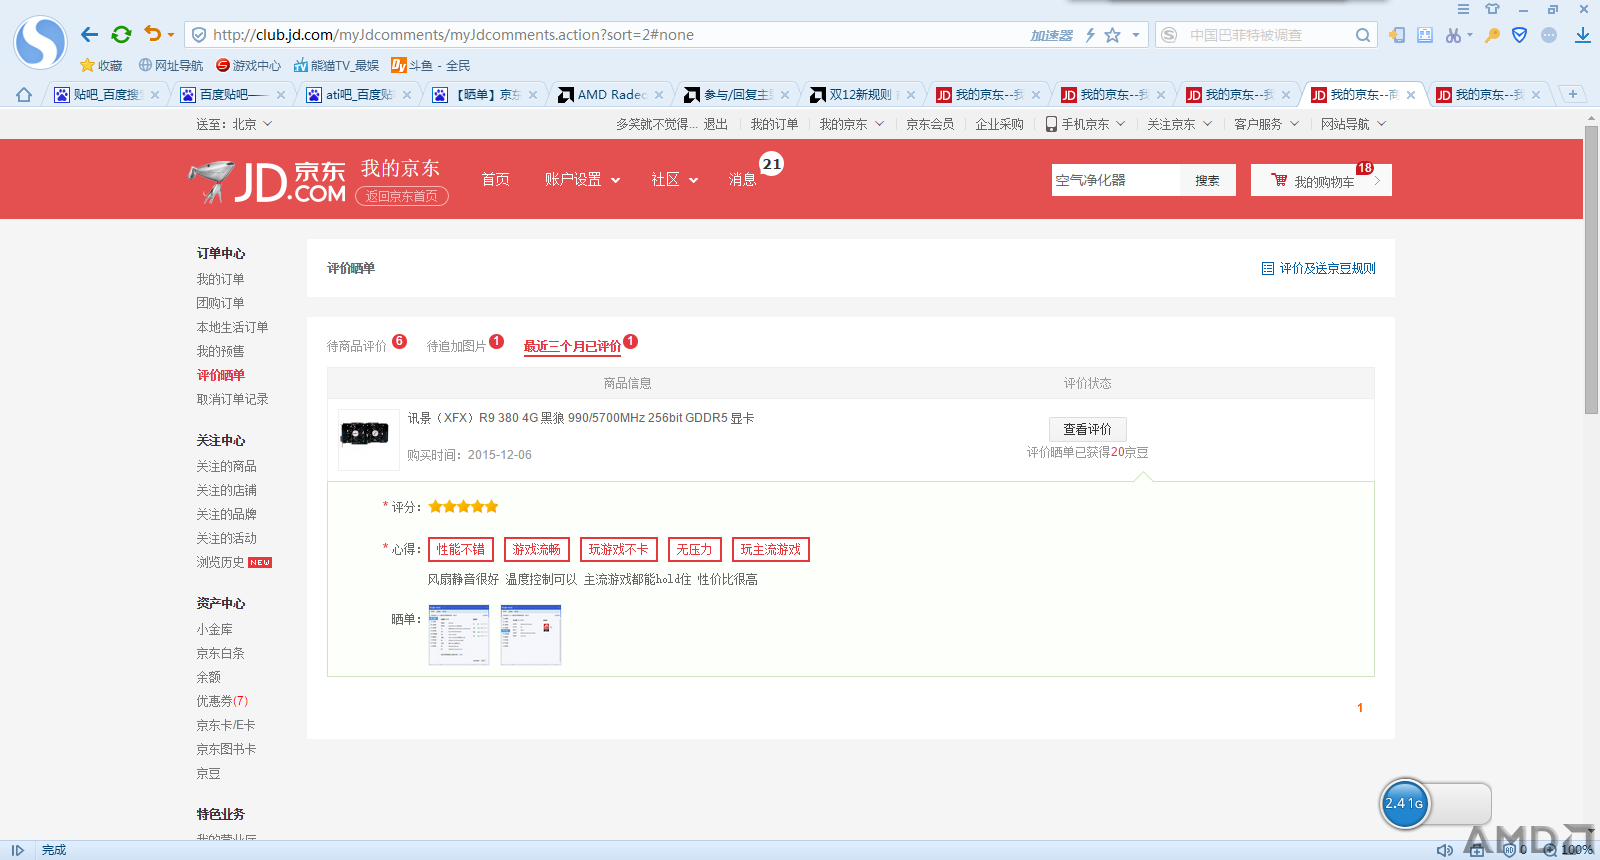Reload the page with green refresh icon
This screenshot has width=1600, height=860.
coord(121,35)
